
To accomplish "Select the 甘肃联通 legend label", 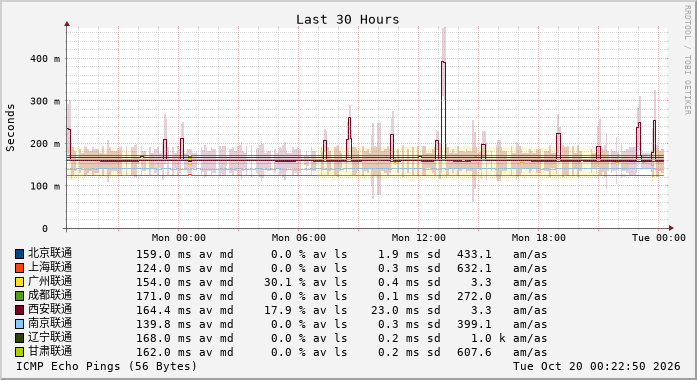I will [x=50, y=351].
